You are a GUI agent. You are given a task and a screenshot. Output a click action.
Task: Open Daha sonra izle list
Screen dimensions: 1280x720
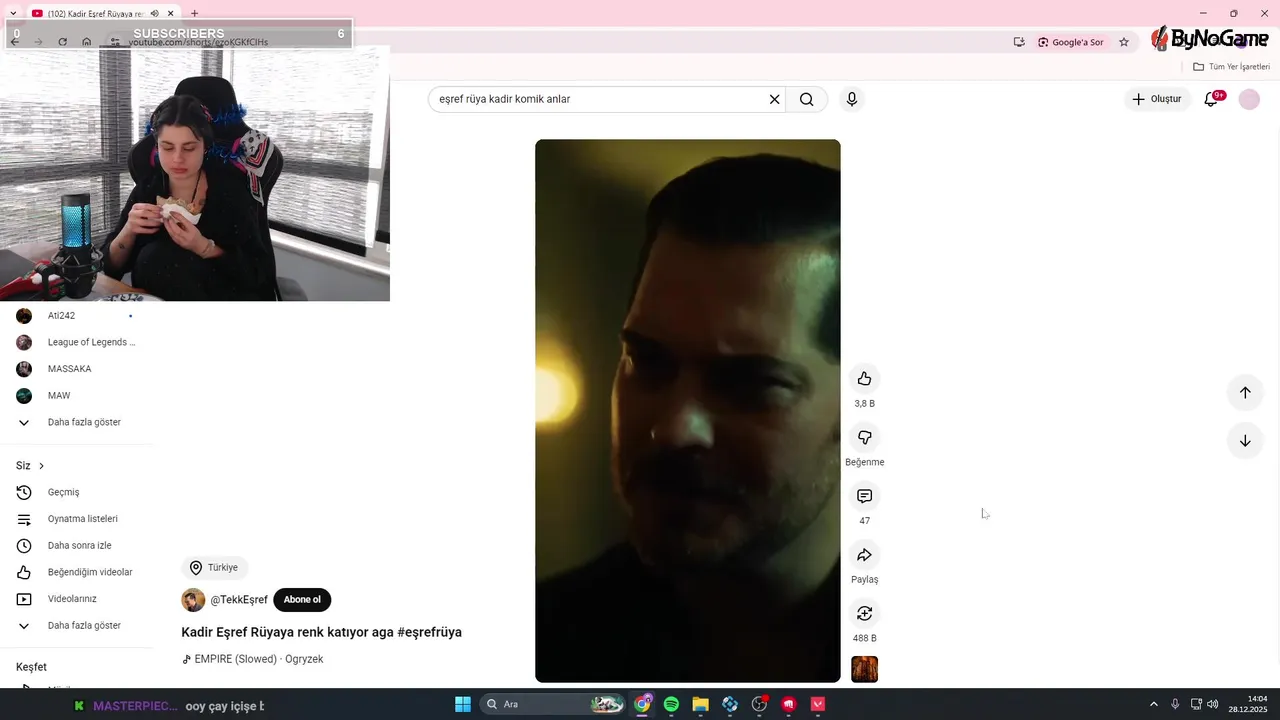point(76,546)
